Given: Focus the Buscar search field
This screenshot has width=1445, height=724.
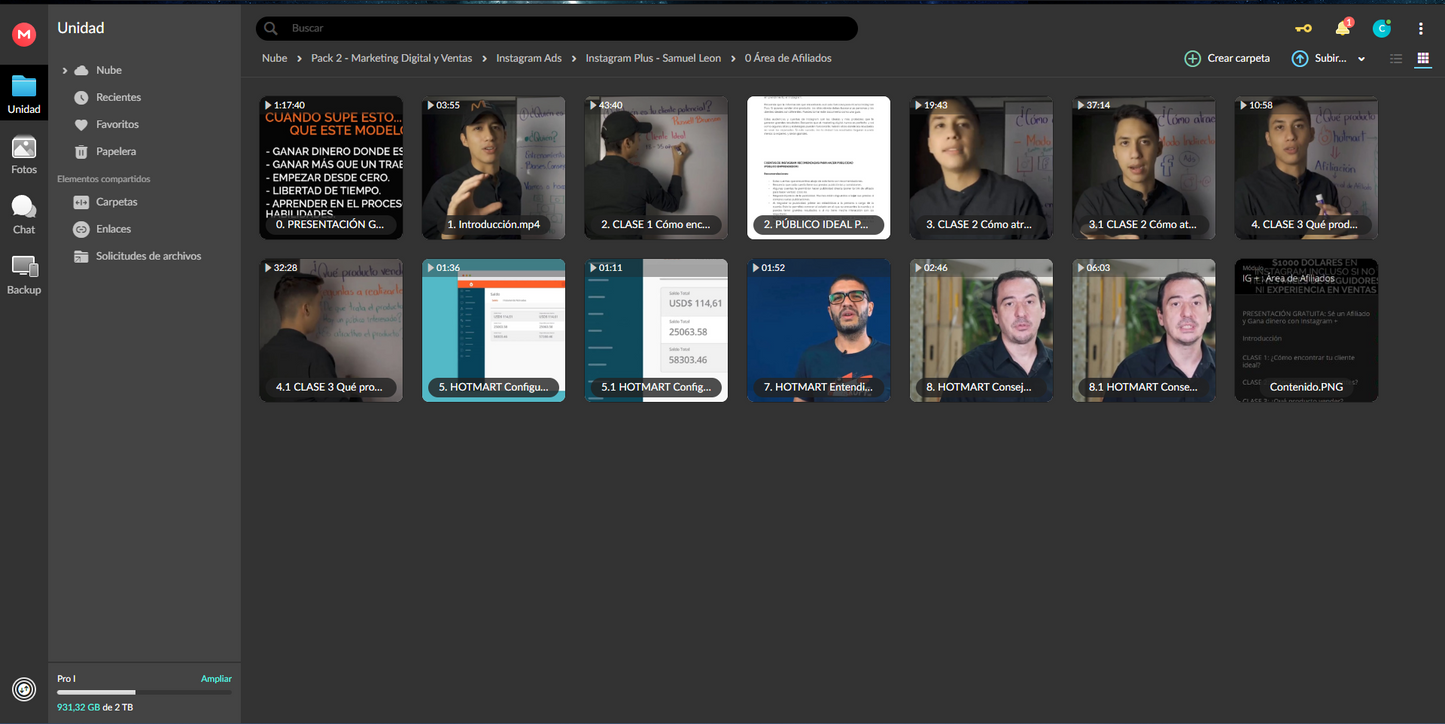Looking at the screenshot, I should tap(556, 28).
